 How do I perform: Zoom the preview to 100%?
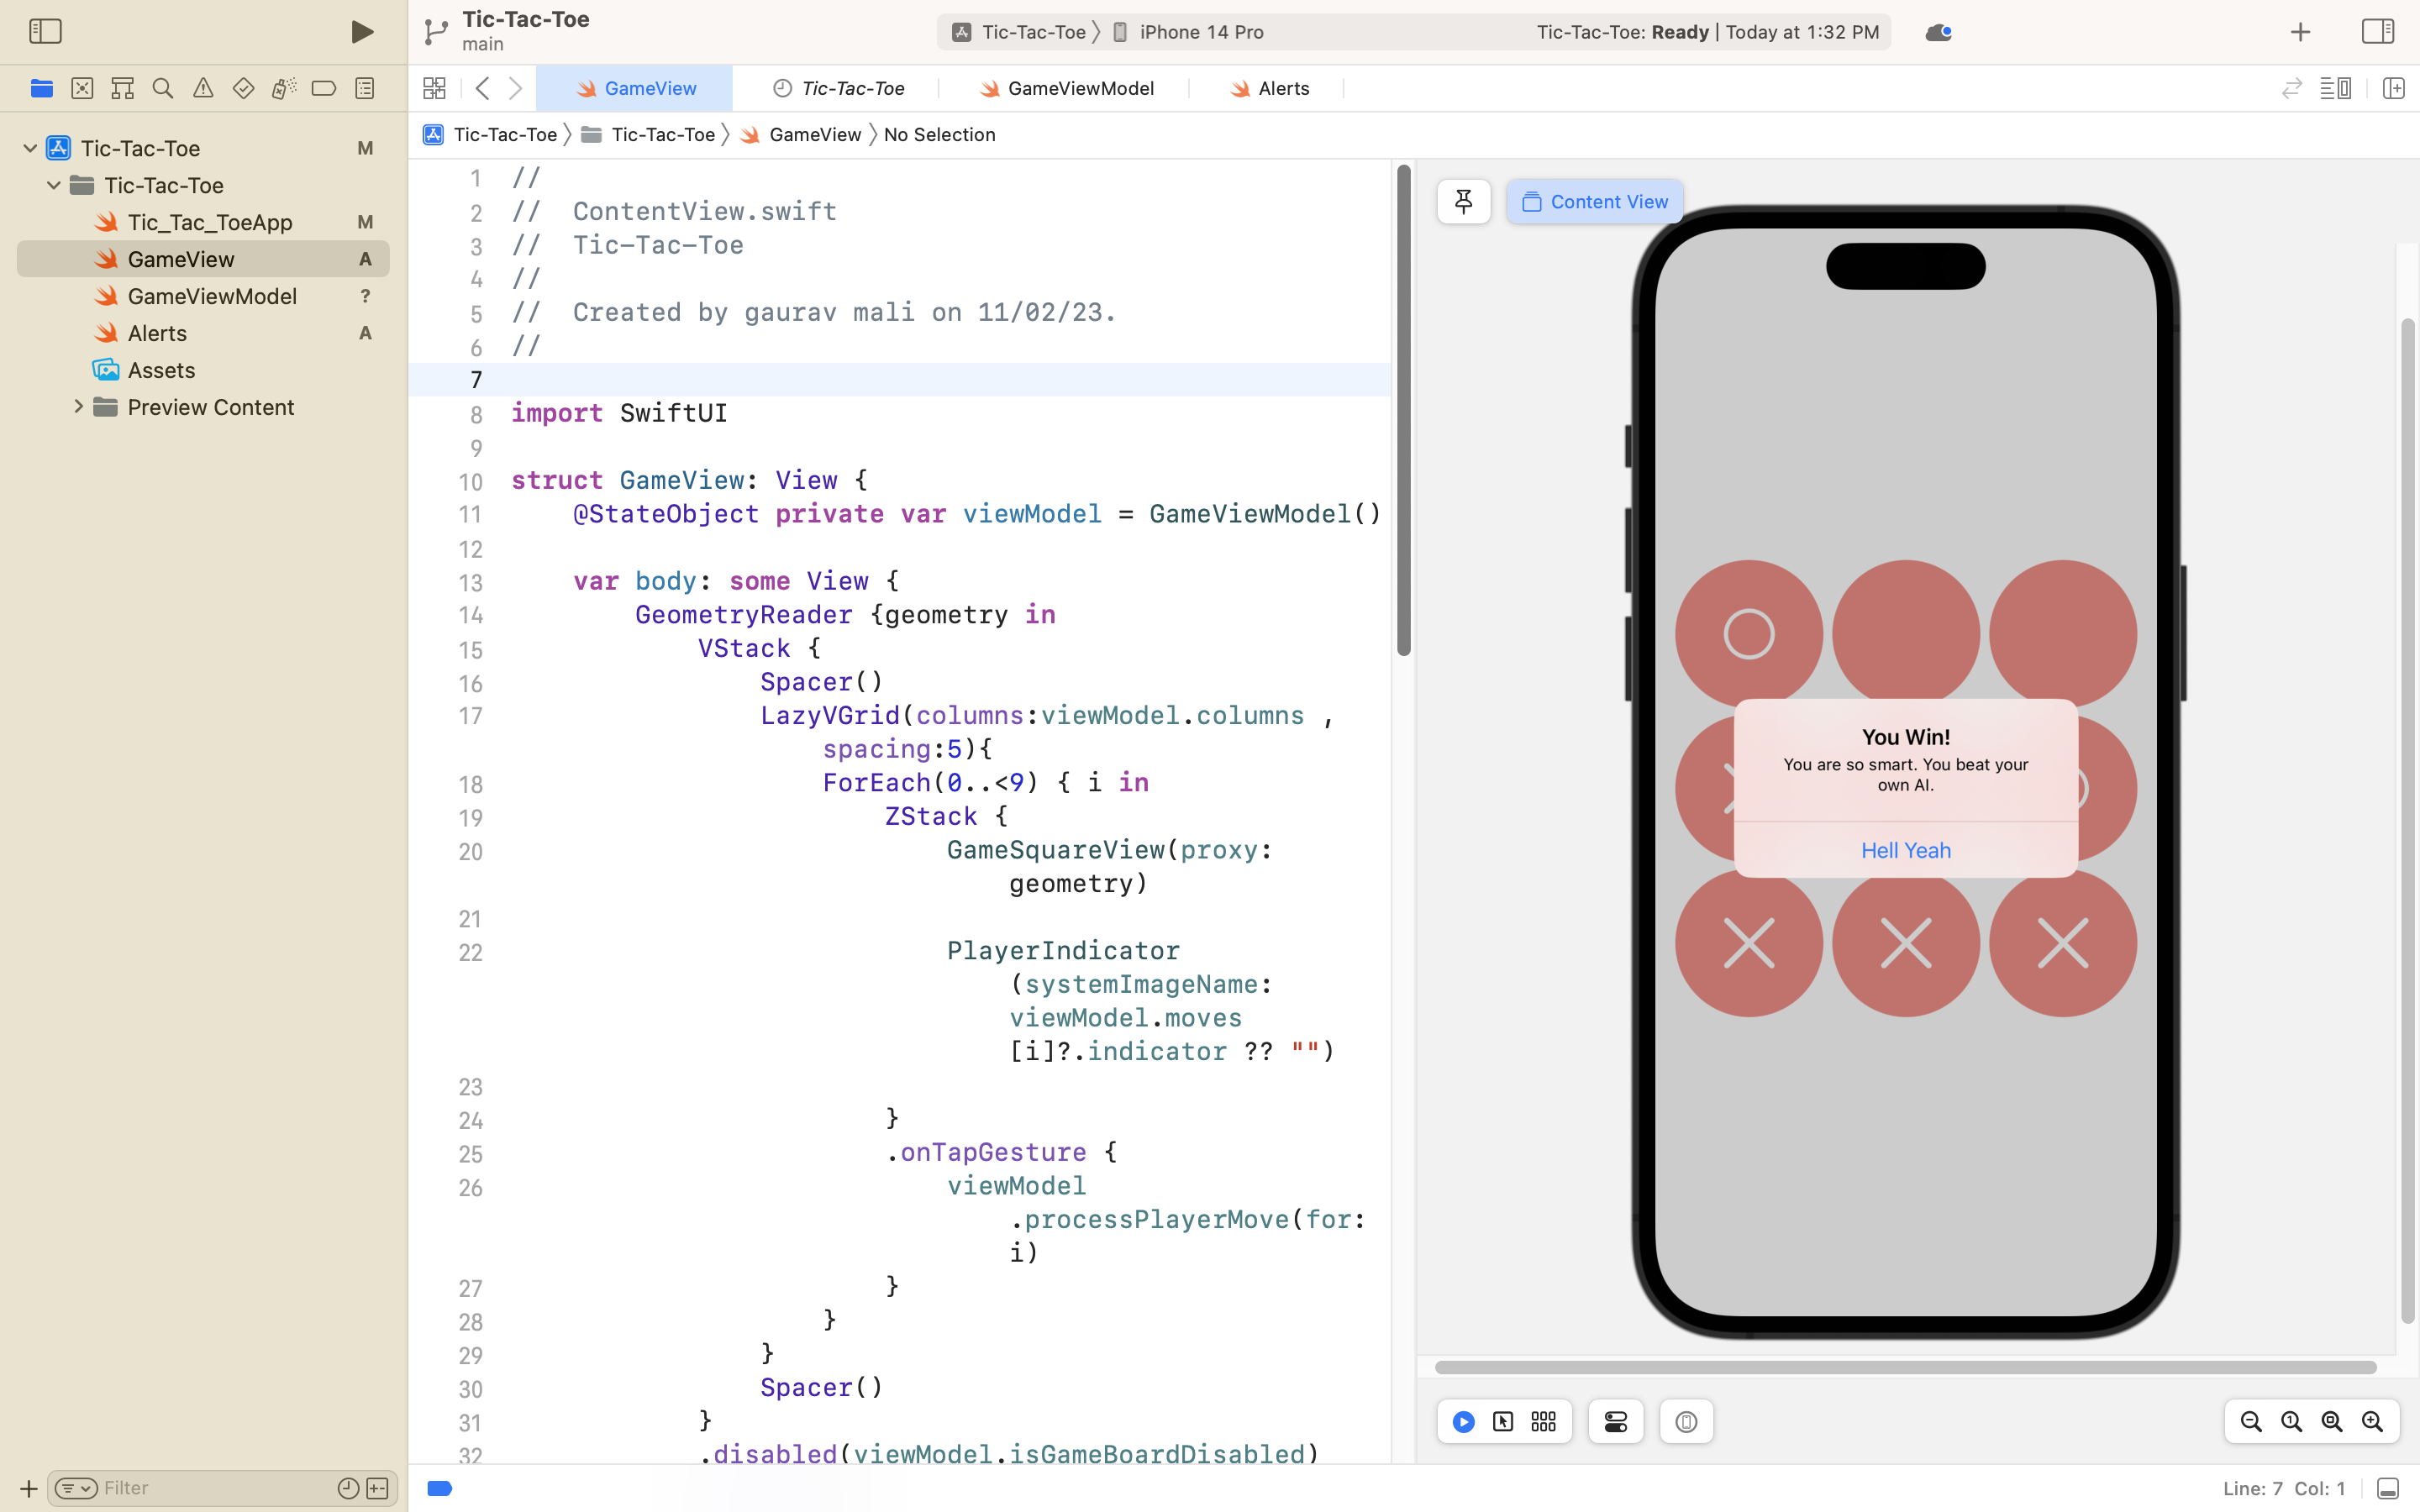click(2290, 1421)
